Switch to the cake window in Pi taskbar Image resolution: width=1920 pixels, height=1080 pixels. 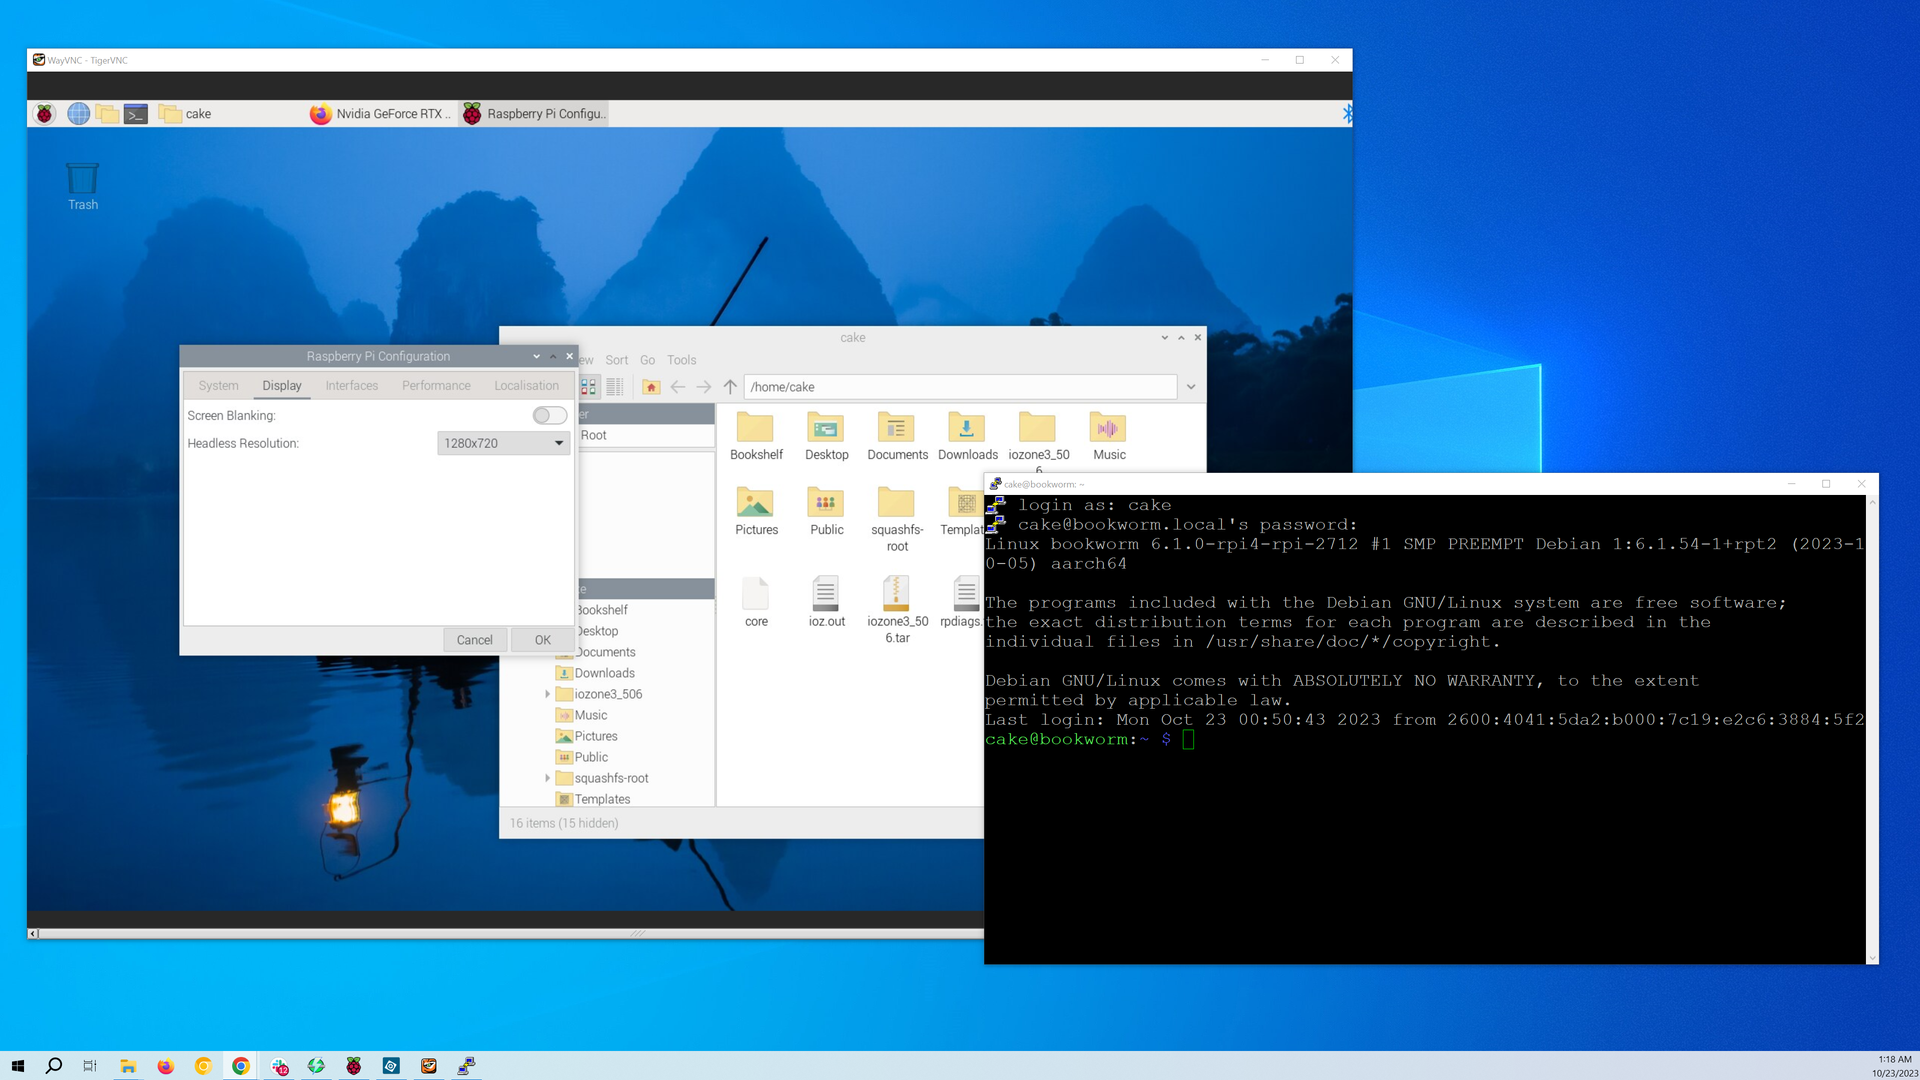(x=230, y=114)
